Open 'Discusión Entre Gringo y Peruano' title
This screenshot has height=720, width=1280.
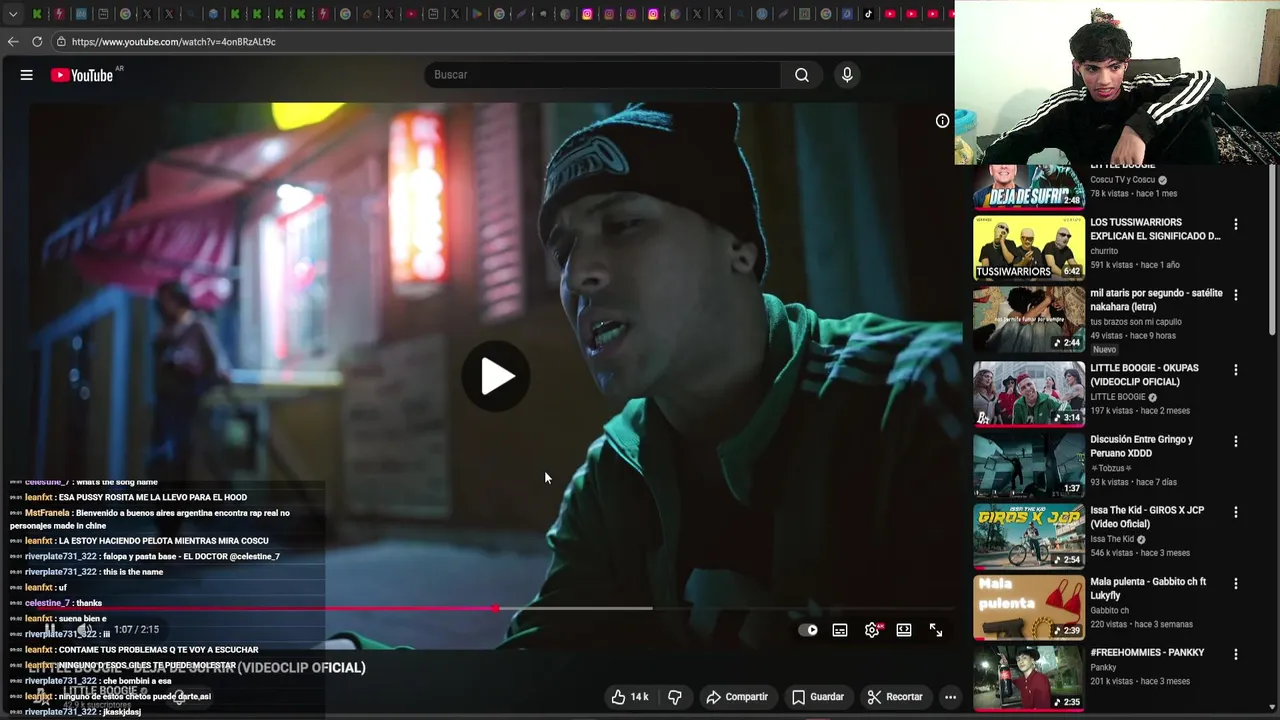point(1141,446)
